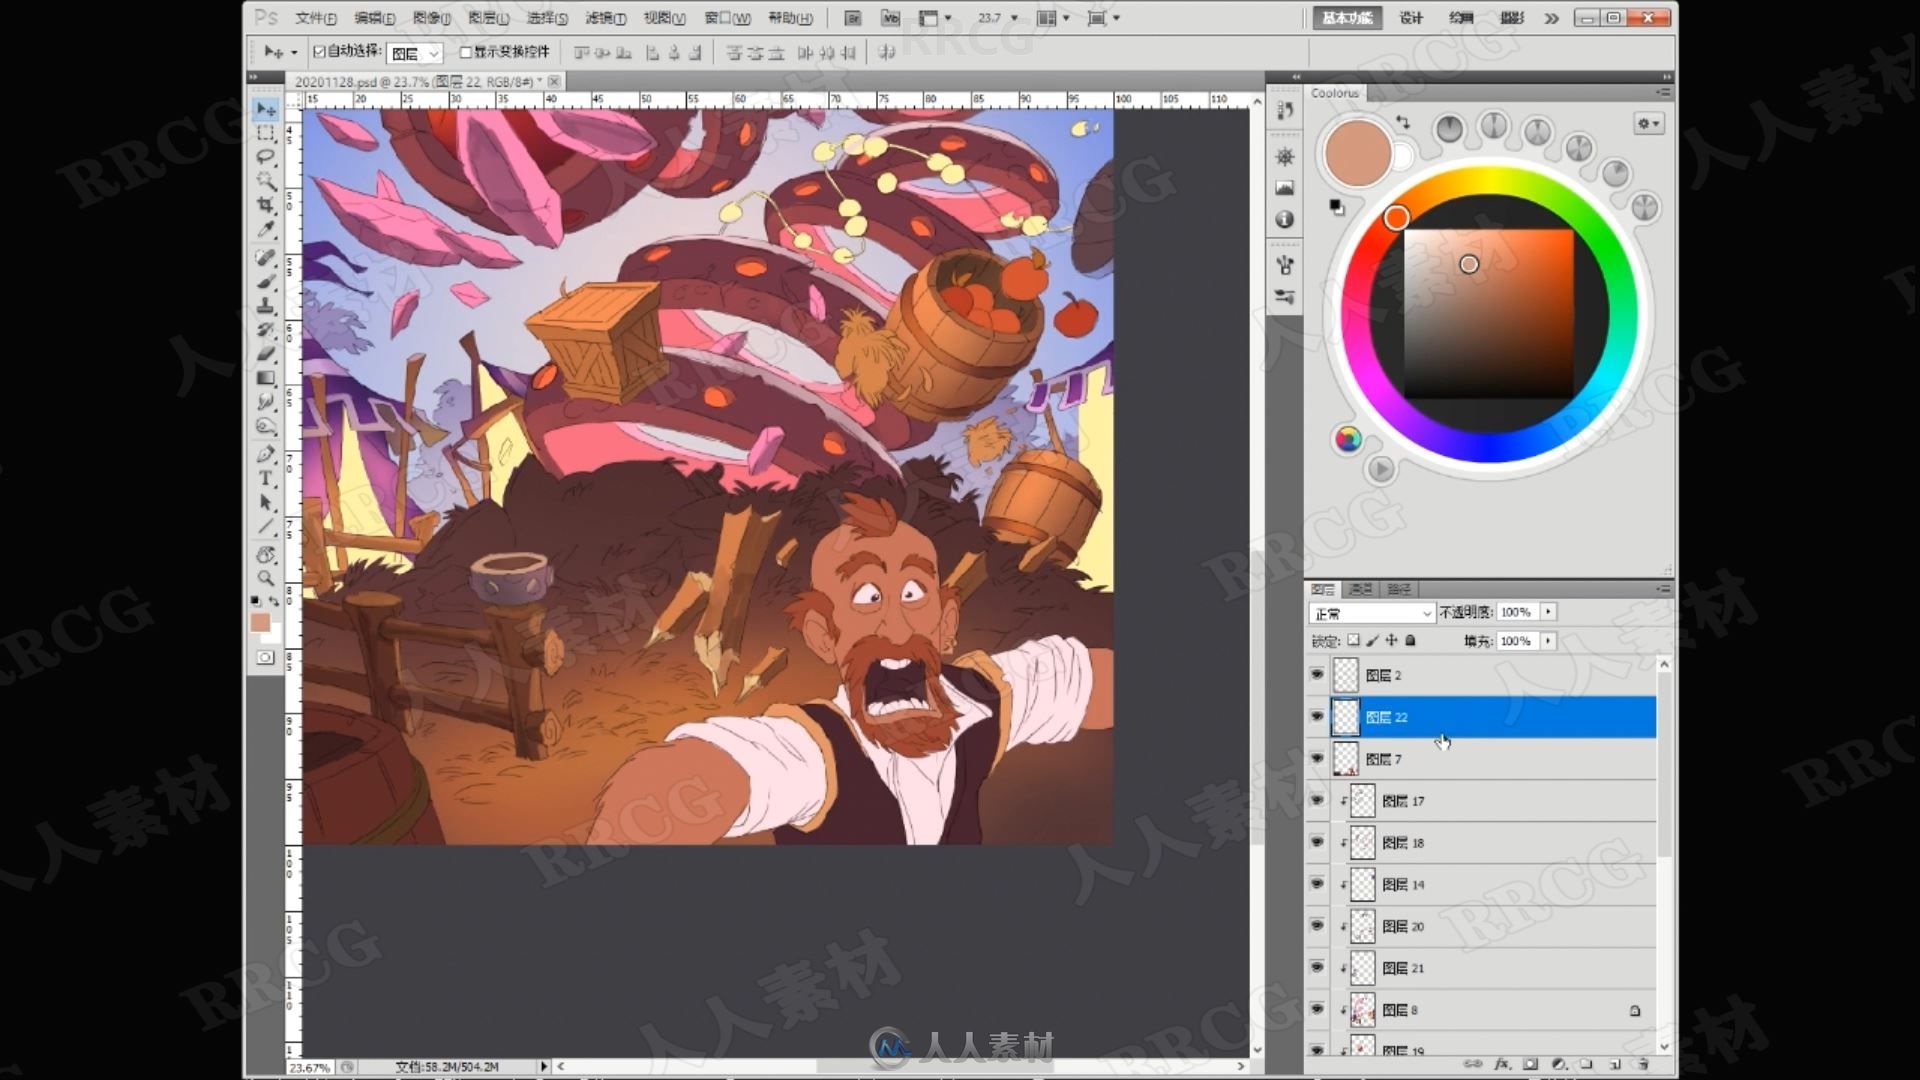This screenshot has width=1920, height=1080.
Task: Select the Gradient tool
Action: click(x=265, y=378)
